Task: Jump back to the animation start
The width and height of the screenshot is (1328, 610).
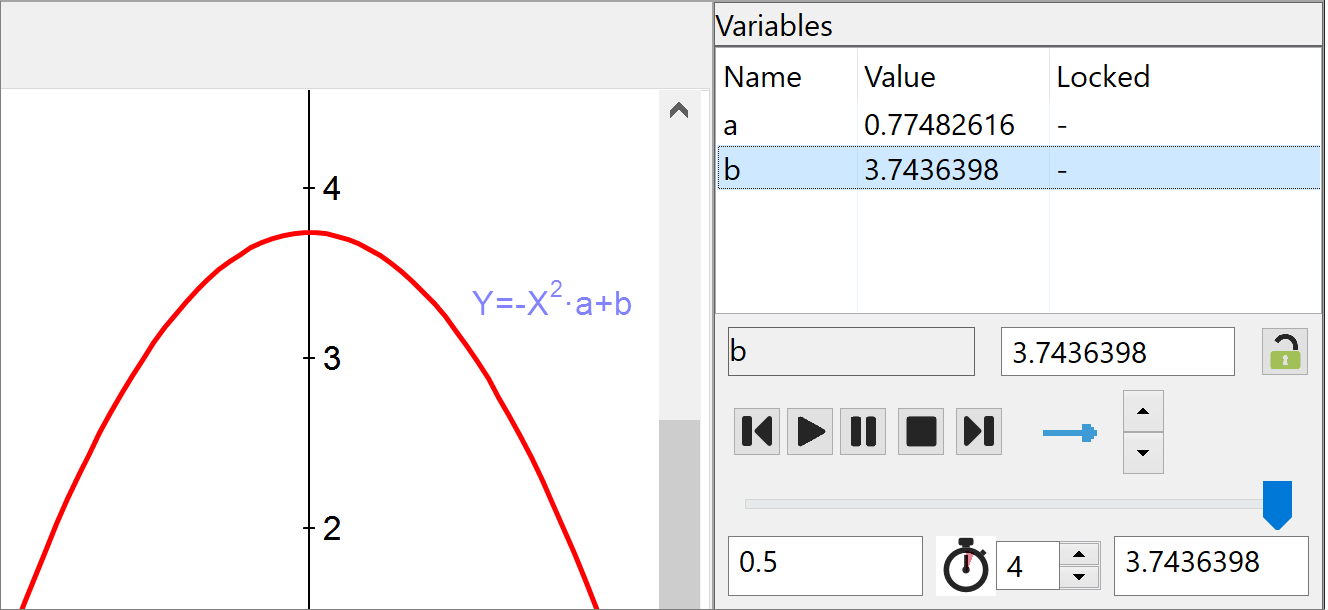Action: [757, 431]
